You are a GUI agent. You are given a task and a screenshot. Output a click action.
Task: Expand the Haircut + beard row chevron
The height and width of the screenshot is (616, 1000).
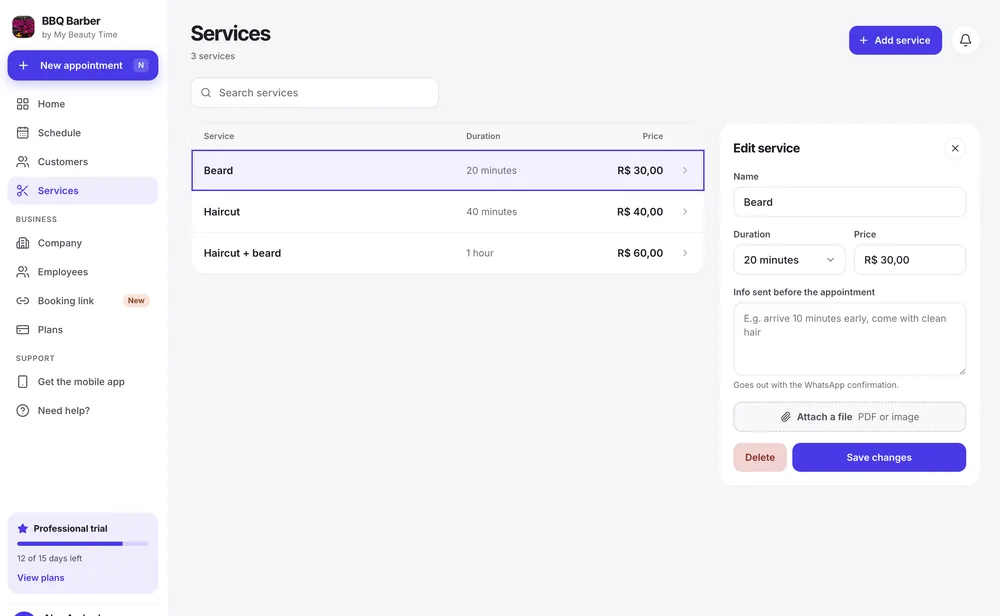click(685, 253)
